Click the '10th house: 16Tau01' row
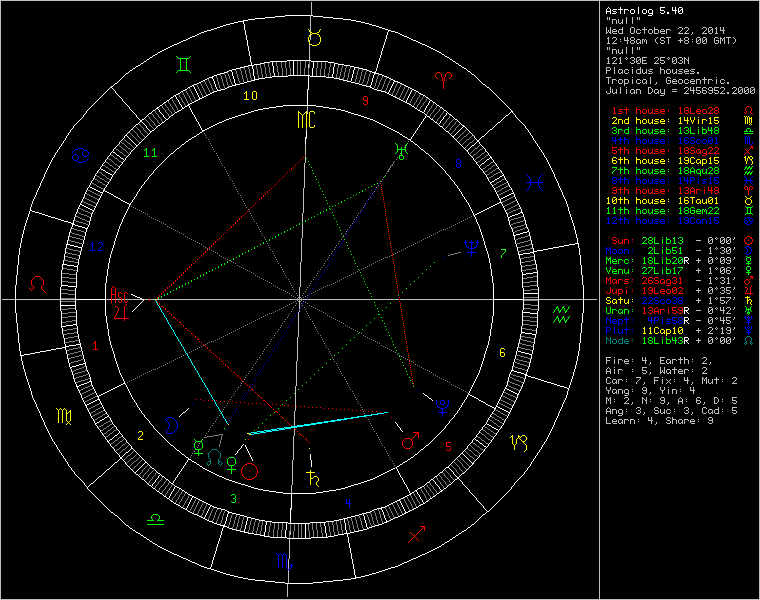The image size is (760, 600). [x=663, y=201]
